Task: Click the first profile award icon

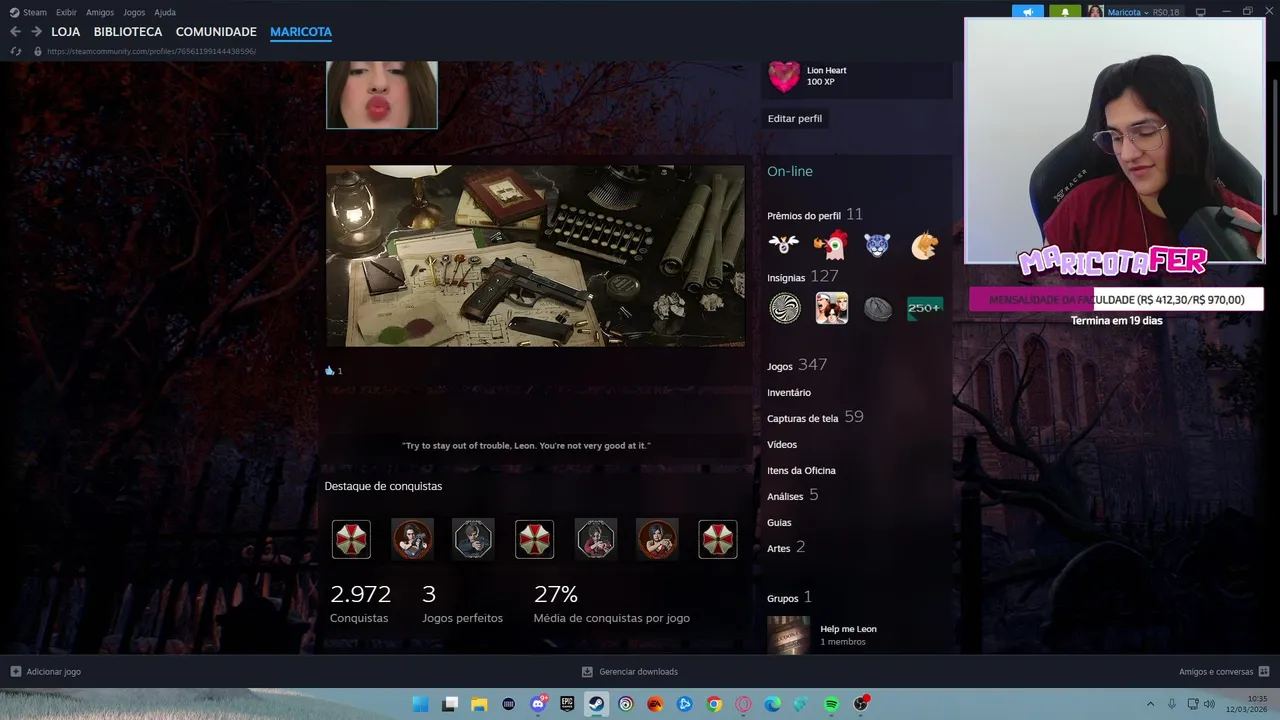Action: point(784,245)
